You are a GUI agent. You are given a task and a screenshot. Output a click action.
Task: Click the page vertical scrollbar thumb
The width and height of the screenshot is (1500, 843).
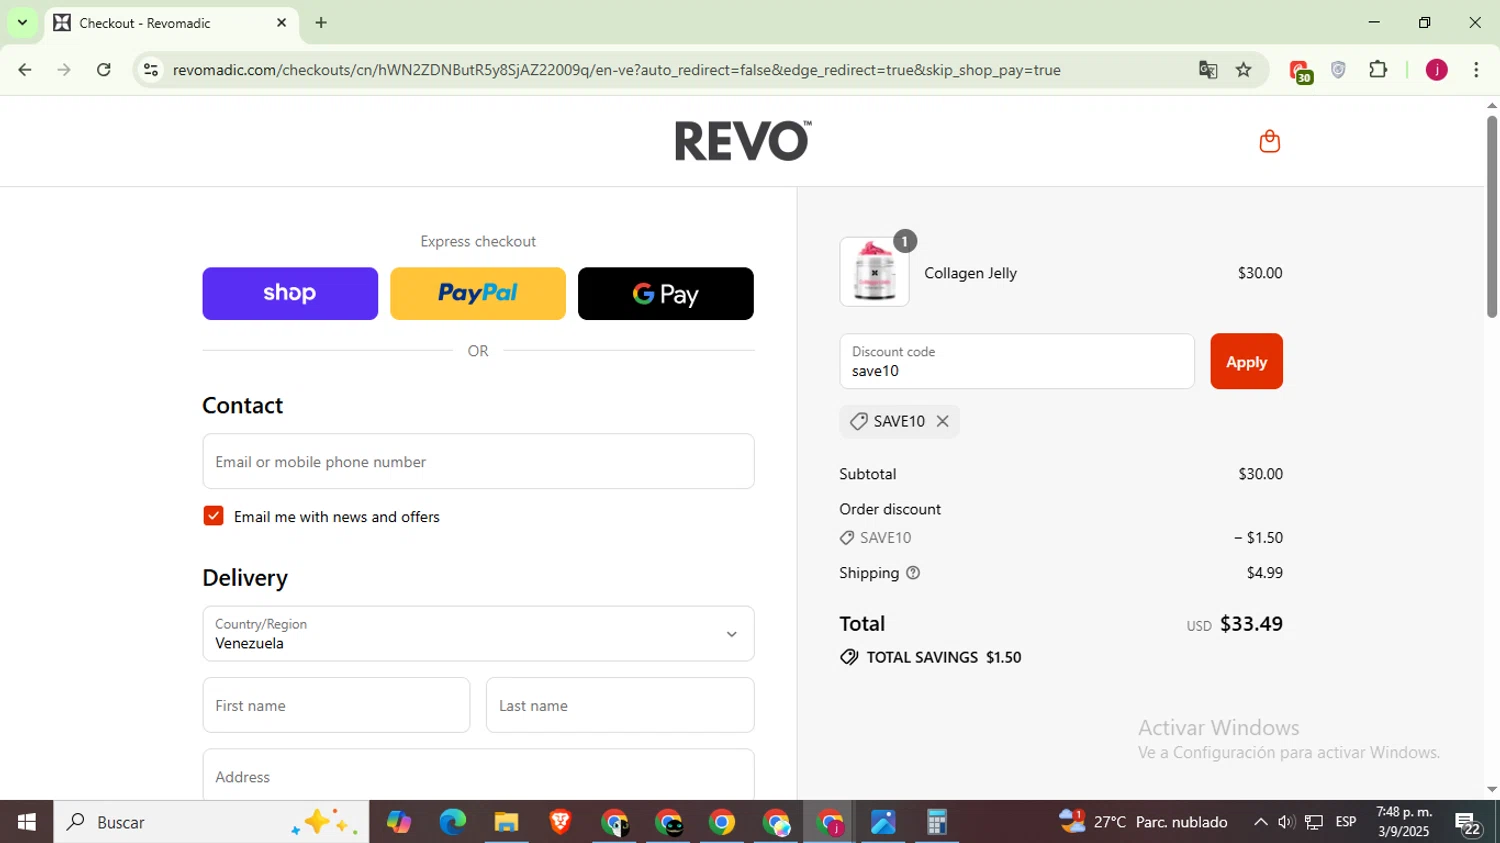[x=1491, y=216]
